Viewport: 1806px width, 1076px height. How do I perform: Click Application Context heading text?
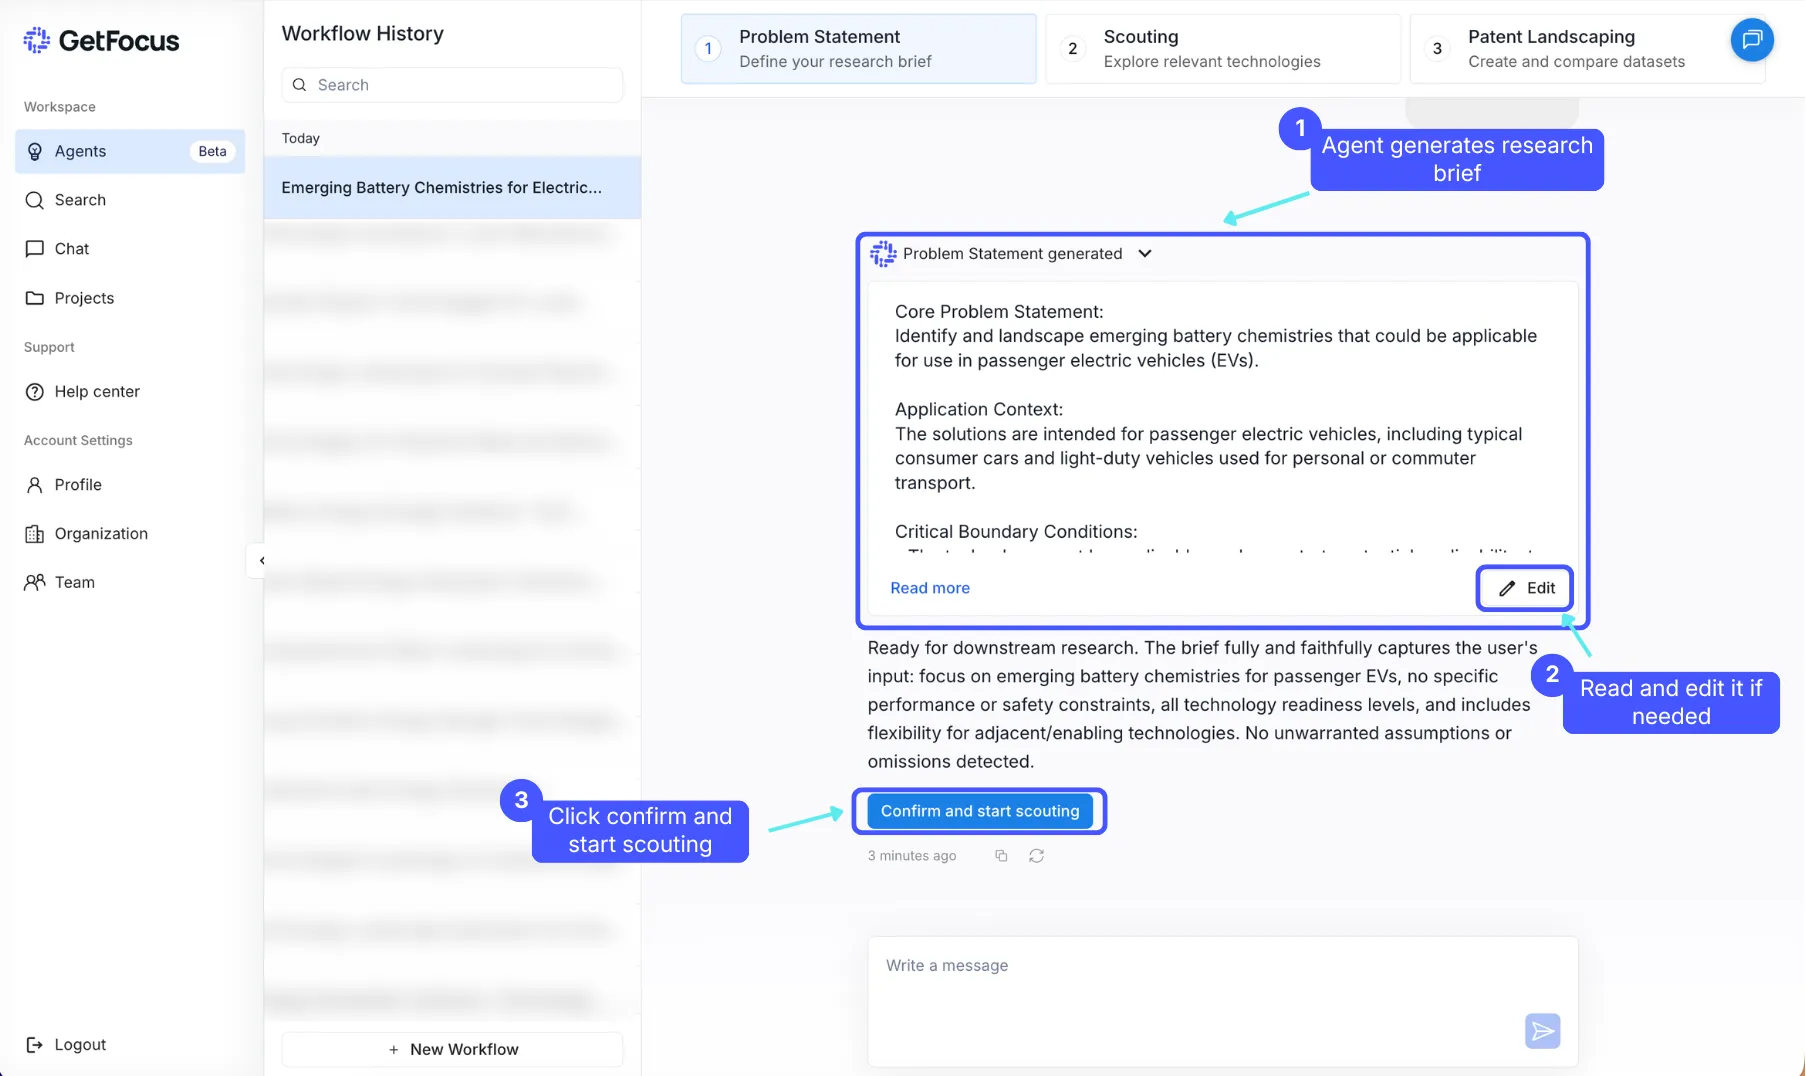click(979, 409)
